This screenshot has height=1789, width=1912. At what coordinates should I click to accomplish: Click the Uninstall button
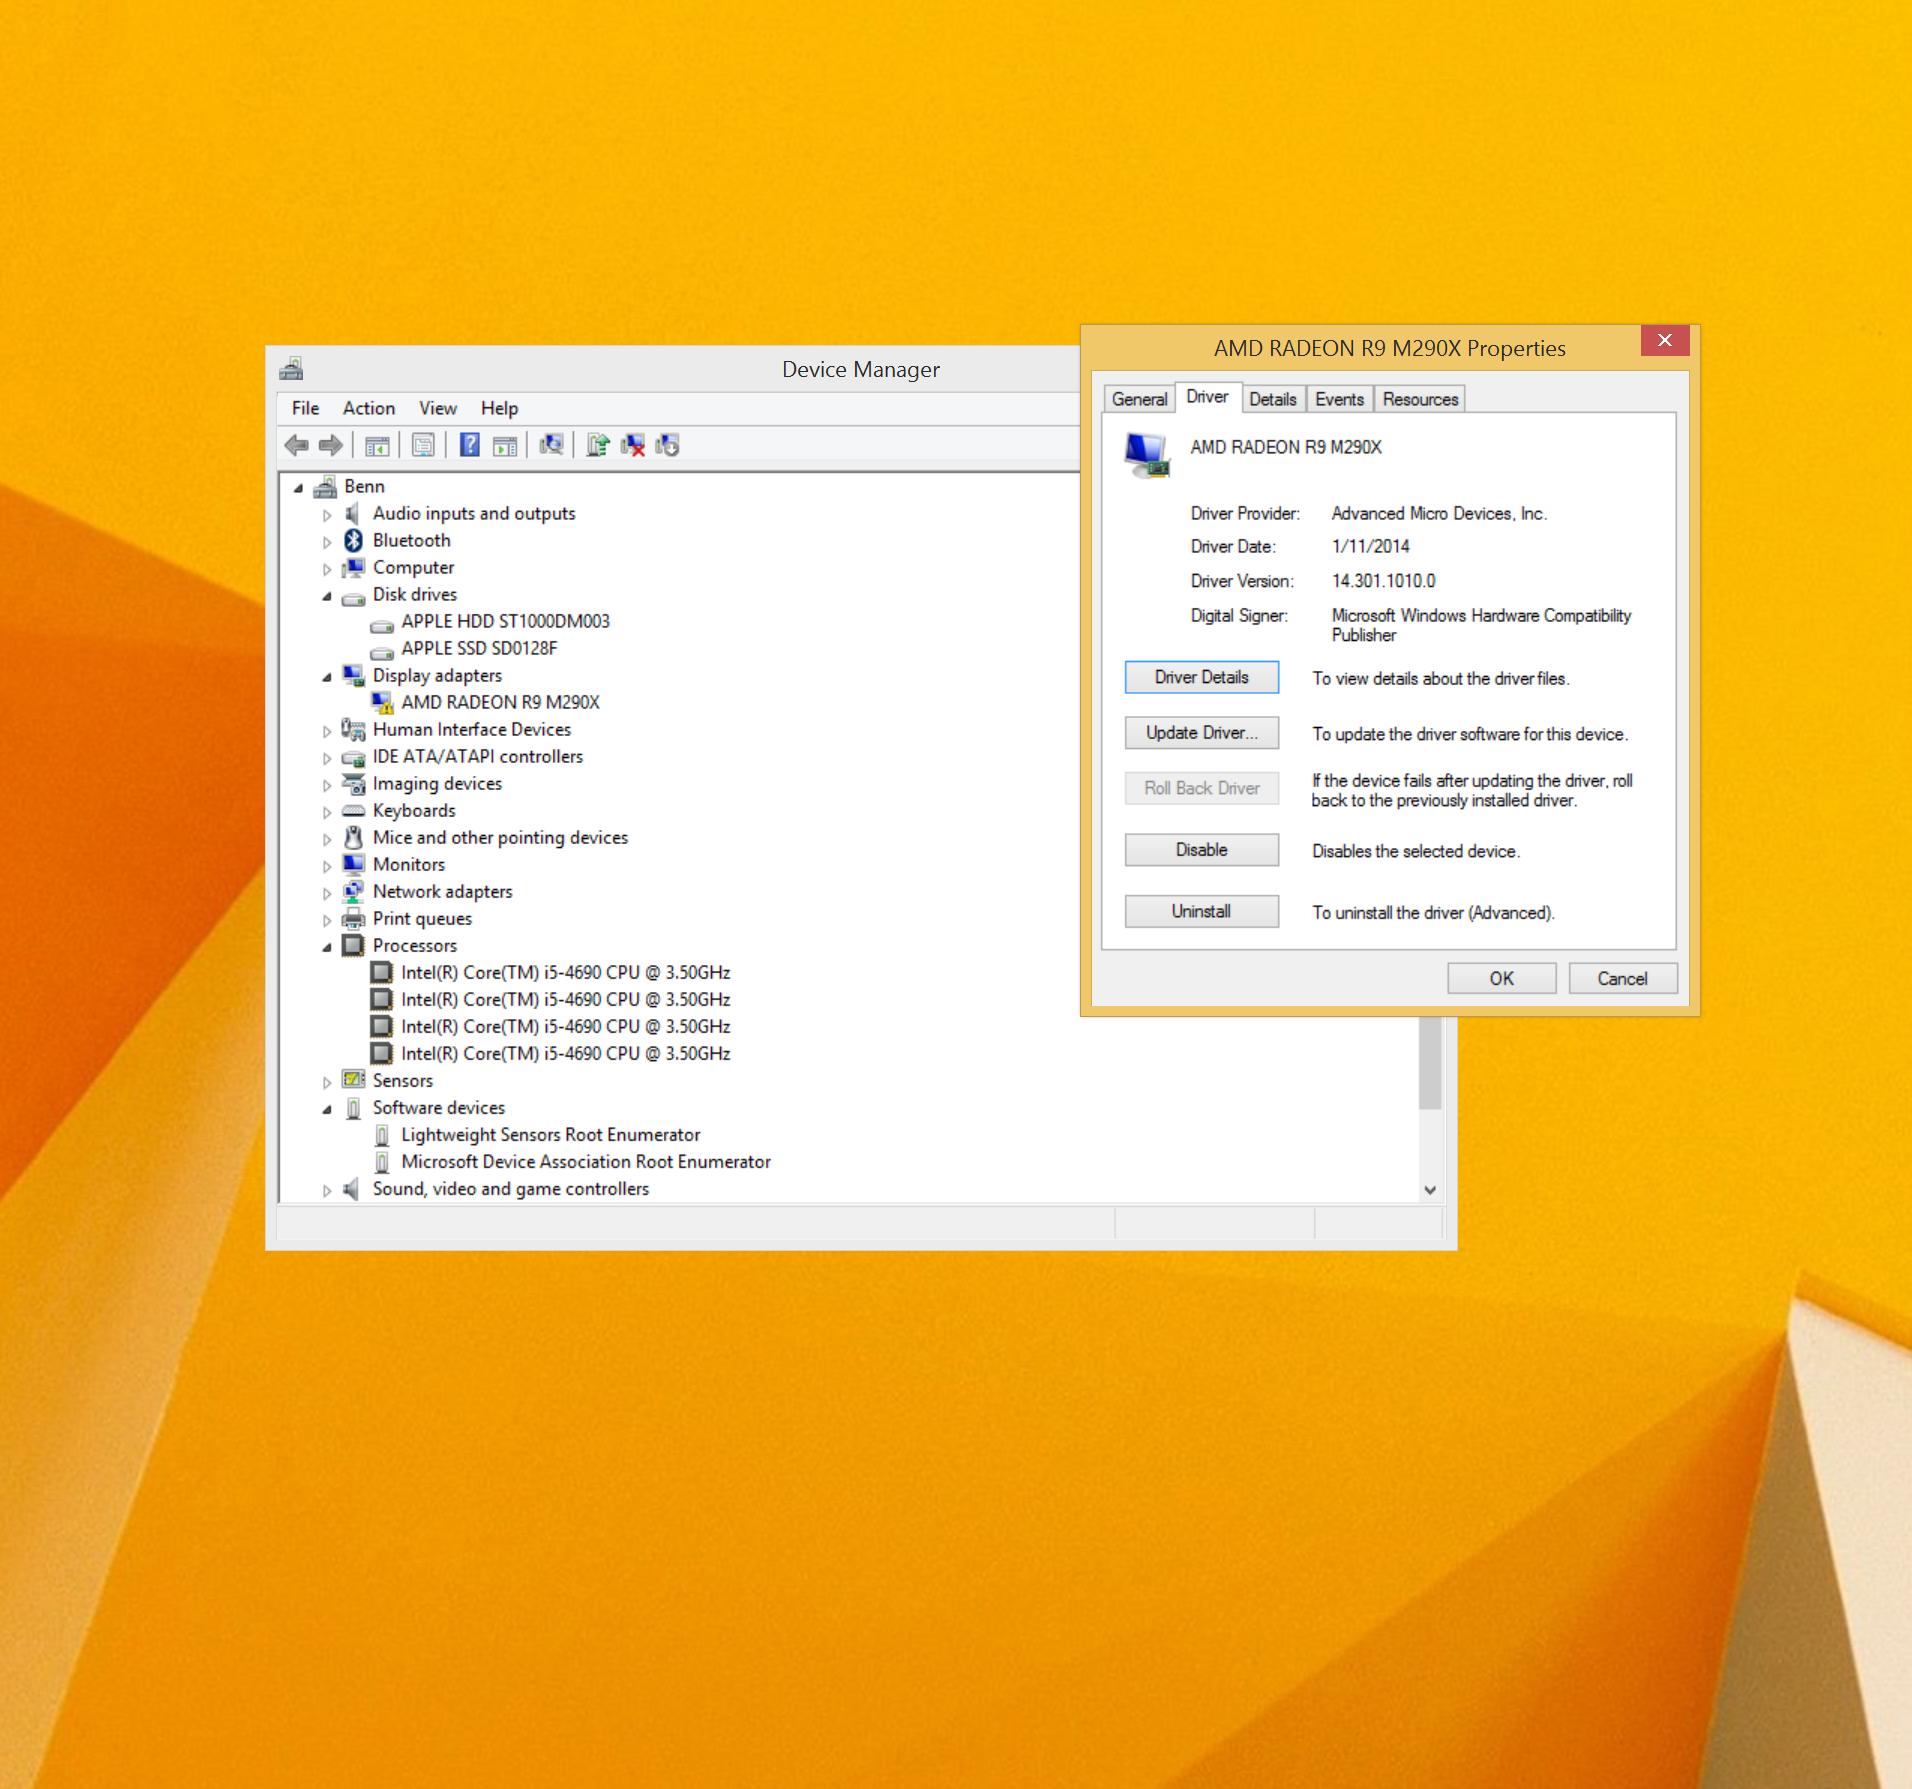tap(1201, 911)
